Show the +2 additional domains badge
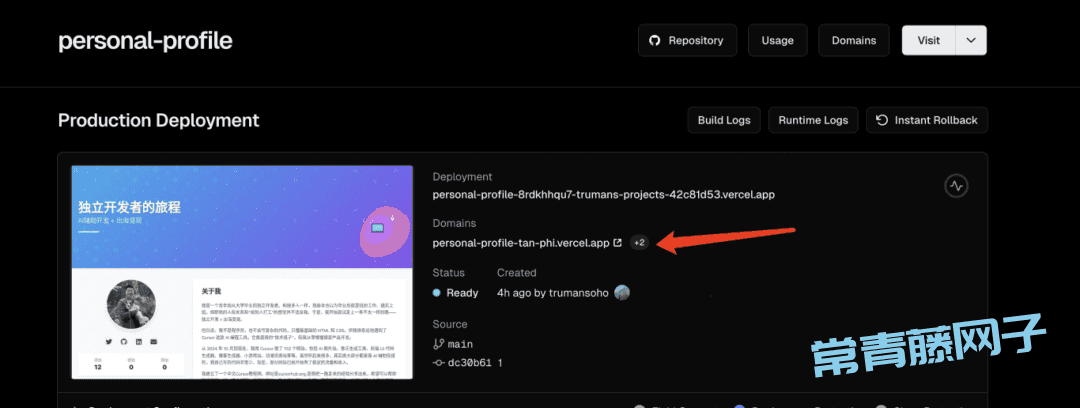The height and width of the screenshot is (408, 1080). [639, 243]
